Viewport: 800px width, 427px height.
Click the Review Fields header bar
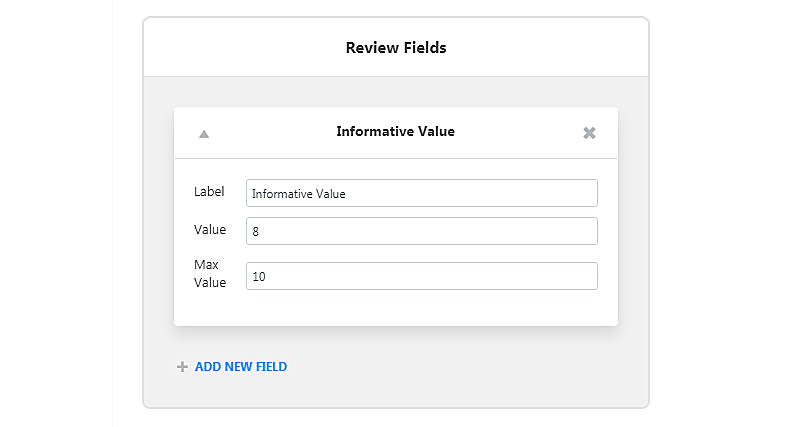point(396,47)
